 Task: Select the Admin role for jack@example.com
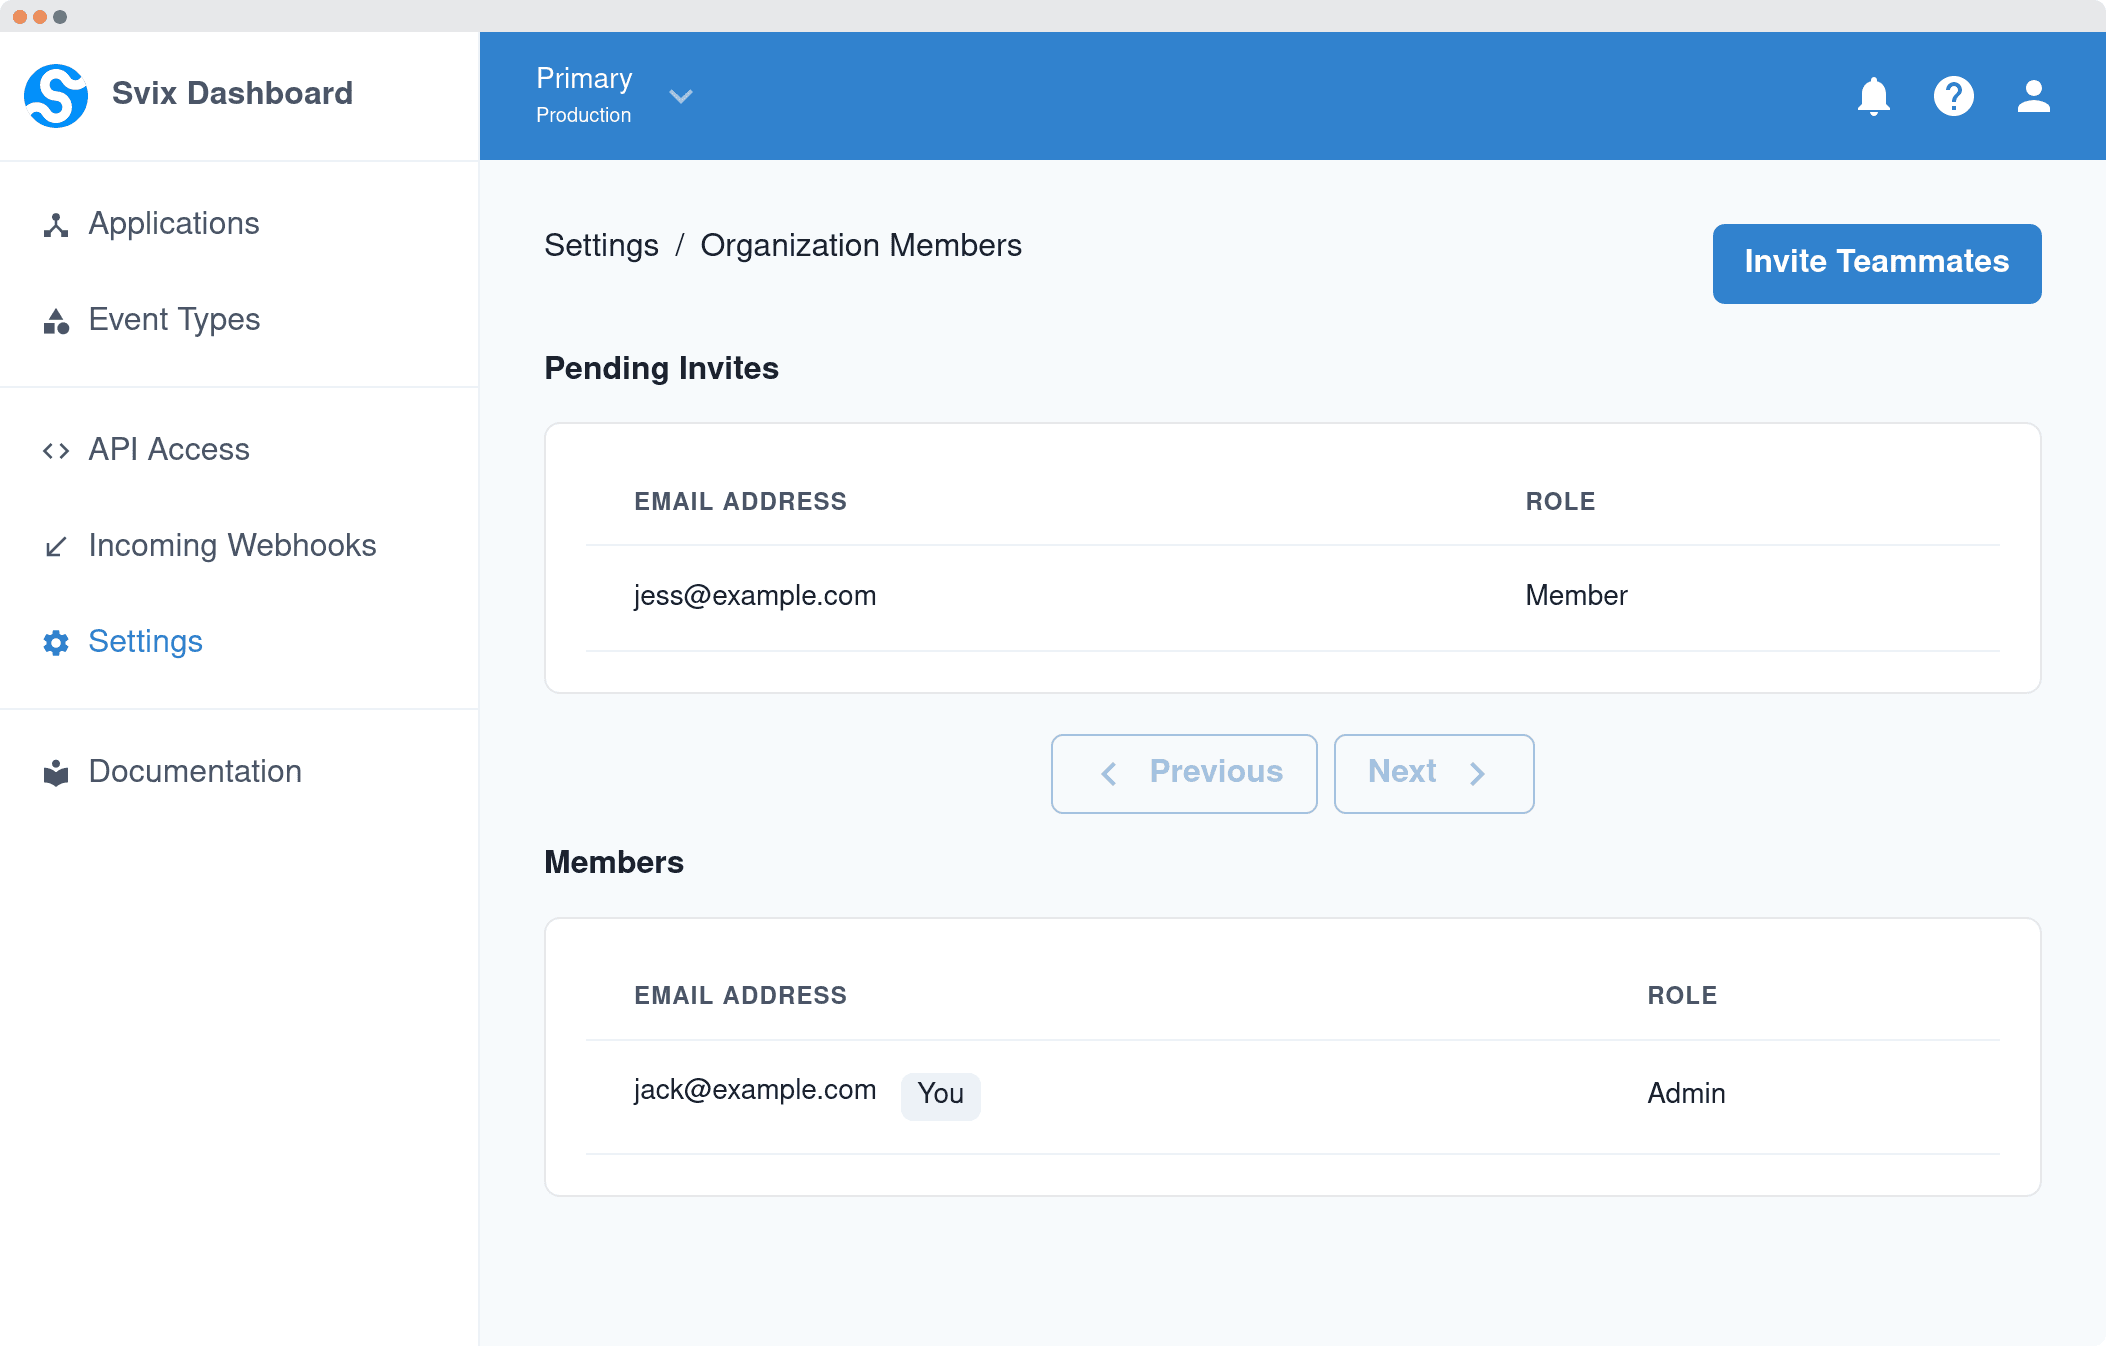[x=1686, y=1093]
